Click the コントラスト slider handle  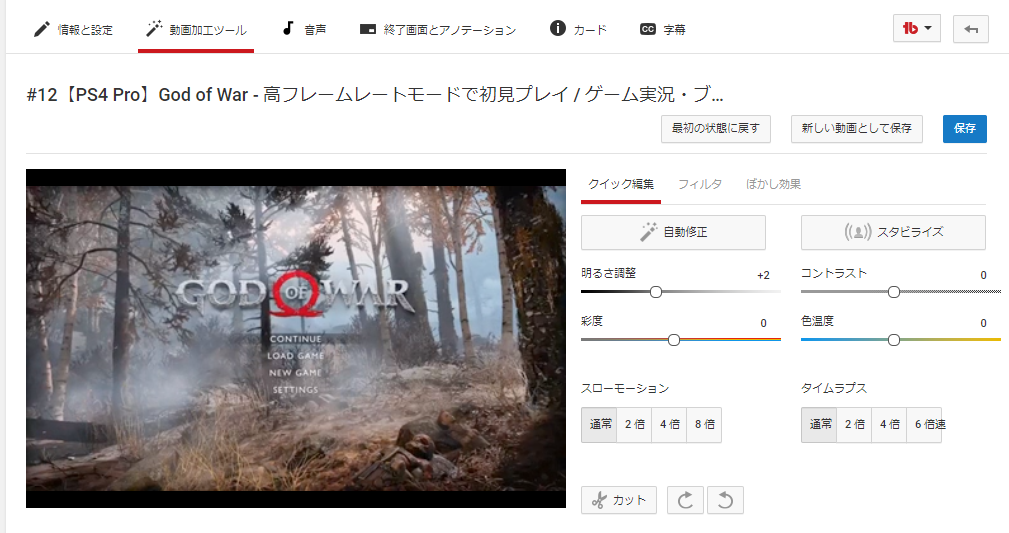tap(894, 292)
